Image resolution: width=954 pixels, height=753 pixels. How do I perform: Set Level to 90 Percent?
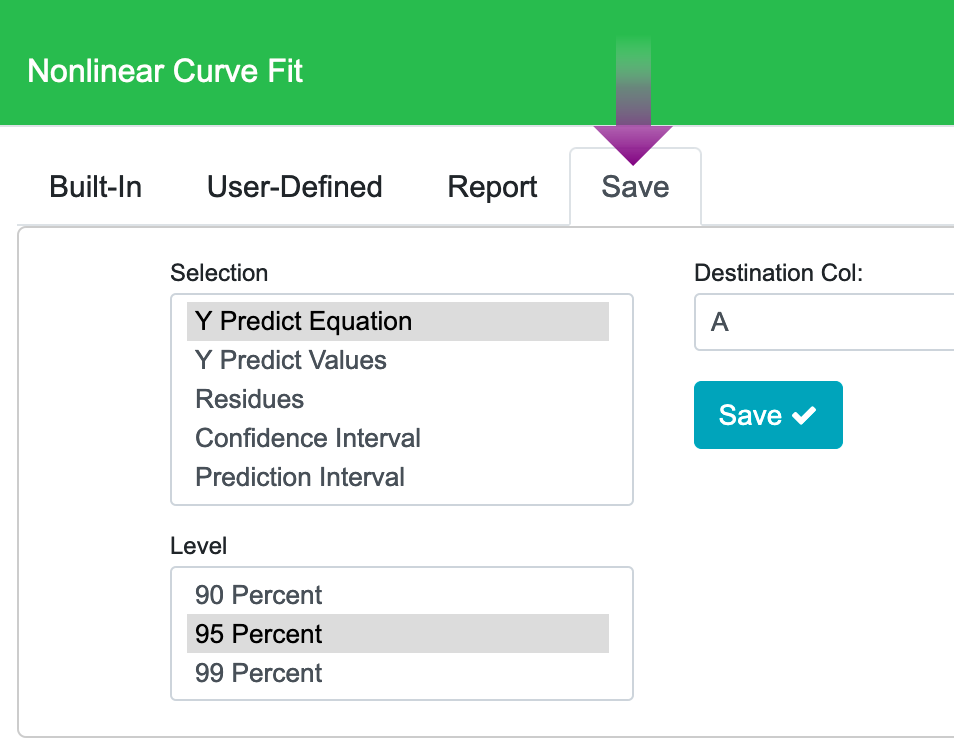point(259,595)
